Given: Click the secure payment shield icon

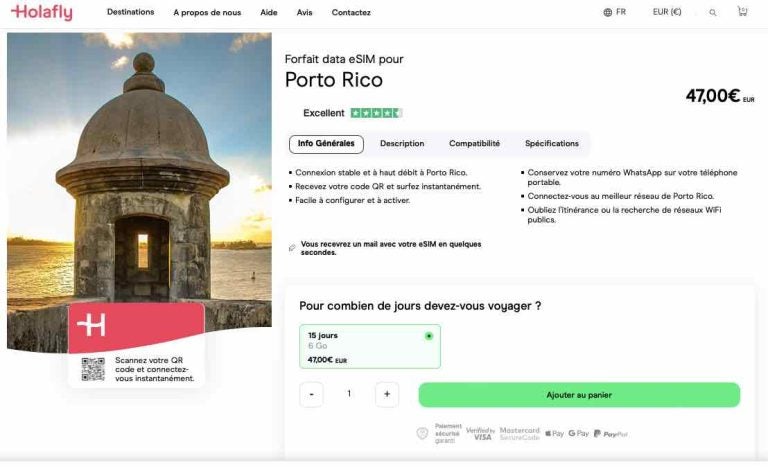Looking at the screenshot, I should point(422,434).
